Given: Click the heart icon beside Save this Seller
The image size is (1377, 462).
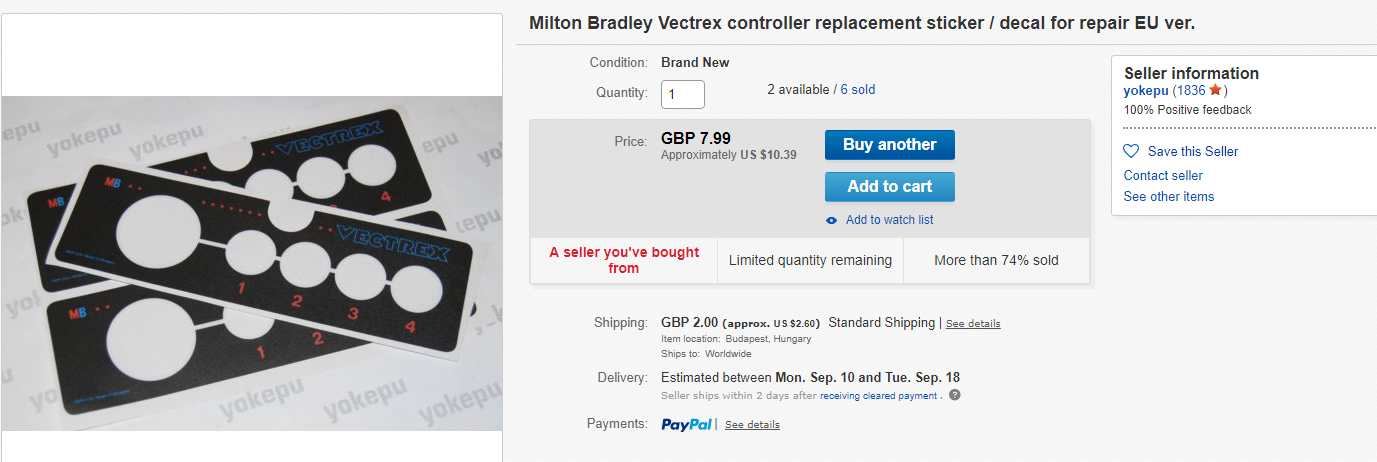Looking at the screenshot, I should [1131, 151].
